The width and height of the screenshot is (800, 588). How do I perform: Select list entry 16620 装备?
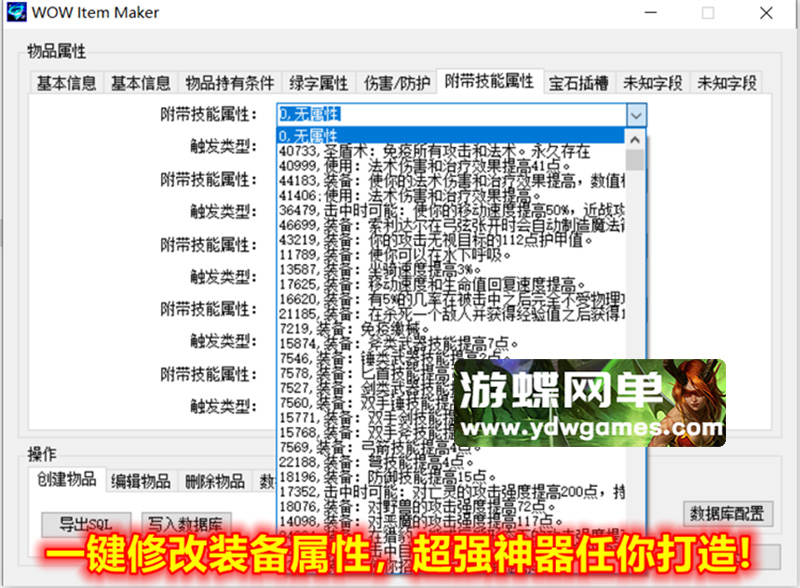(451, 299)
